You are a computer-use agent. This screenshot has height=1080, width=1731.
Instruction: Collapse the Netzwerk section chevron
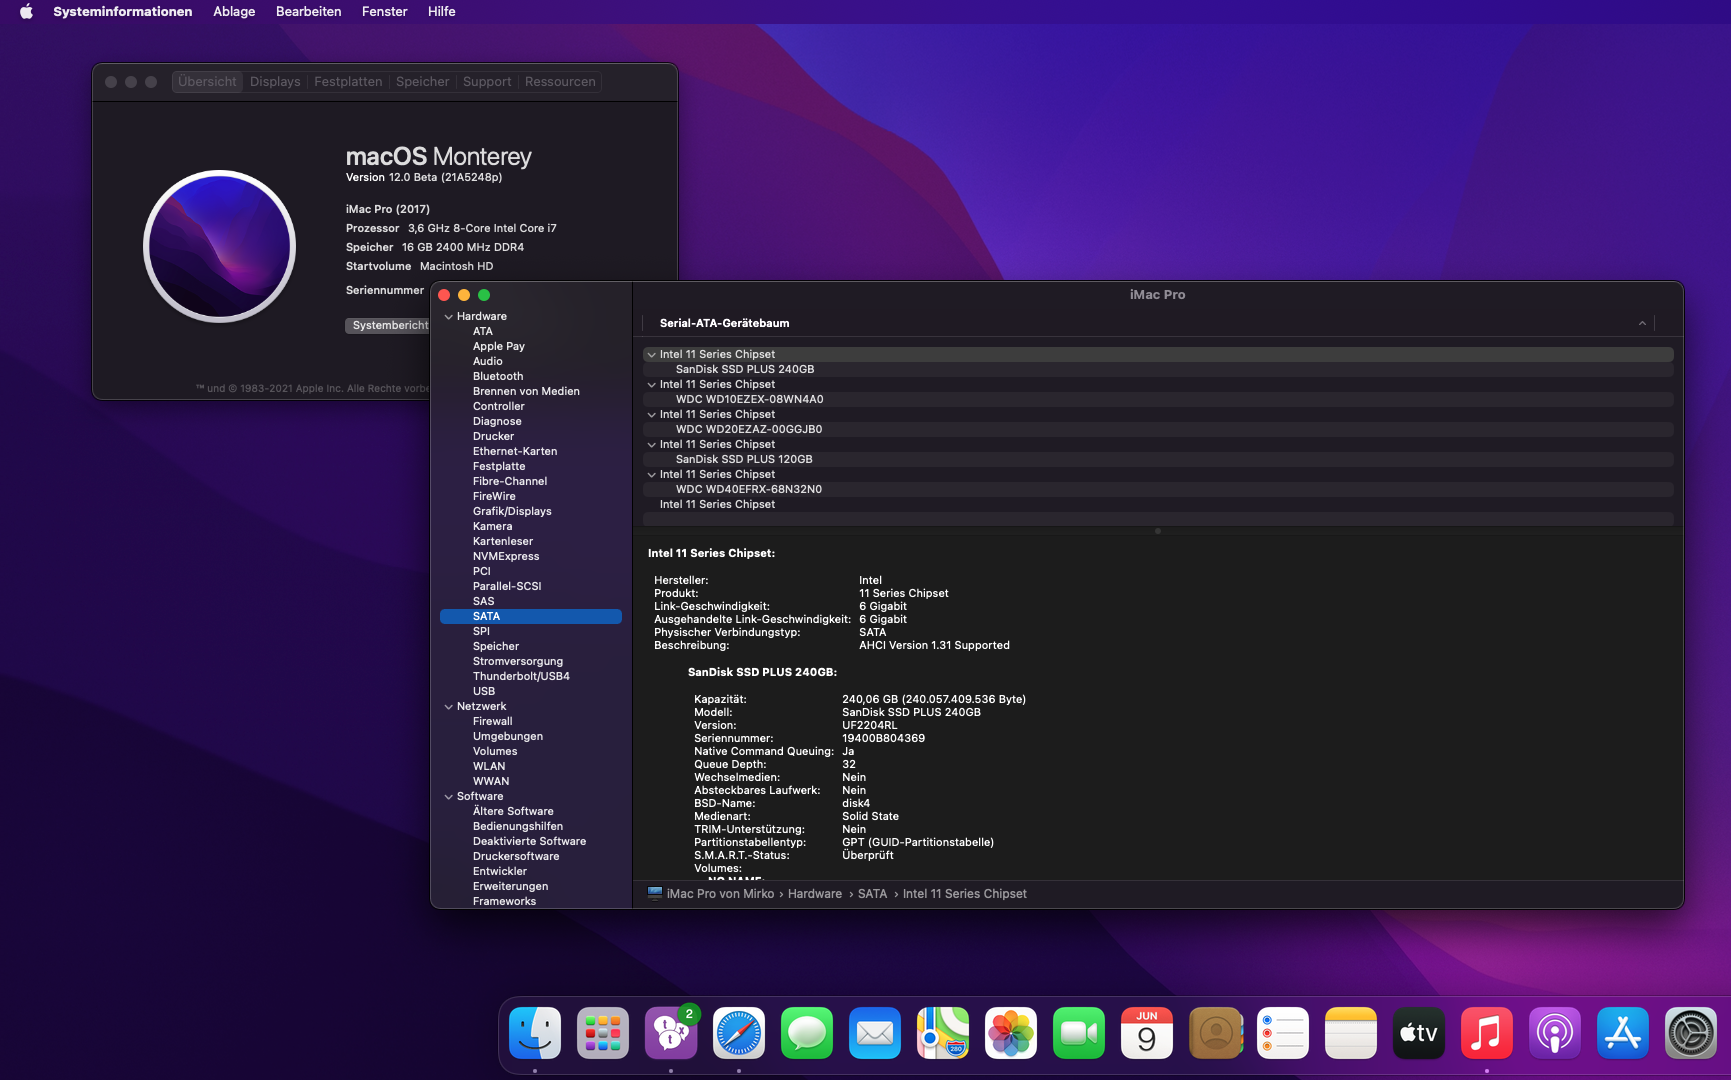449,707
